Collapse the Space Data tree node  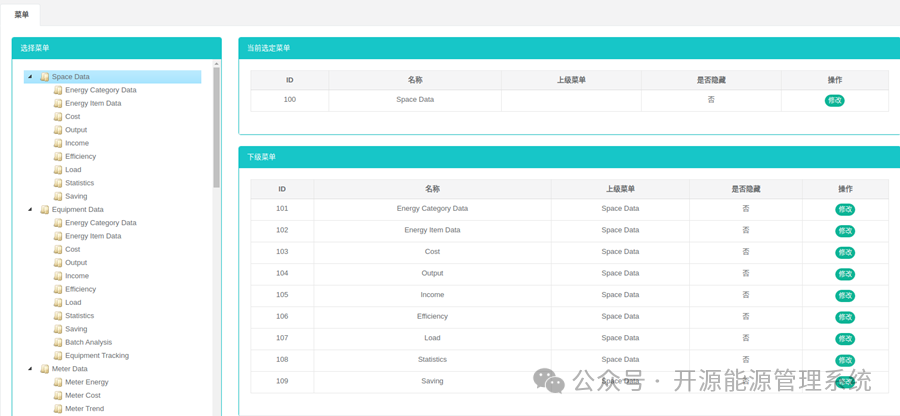pos(30,77)
